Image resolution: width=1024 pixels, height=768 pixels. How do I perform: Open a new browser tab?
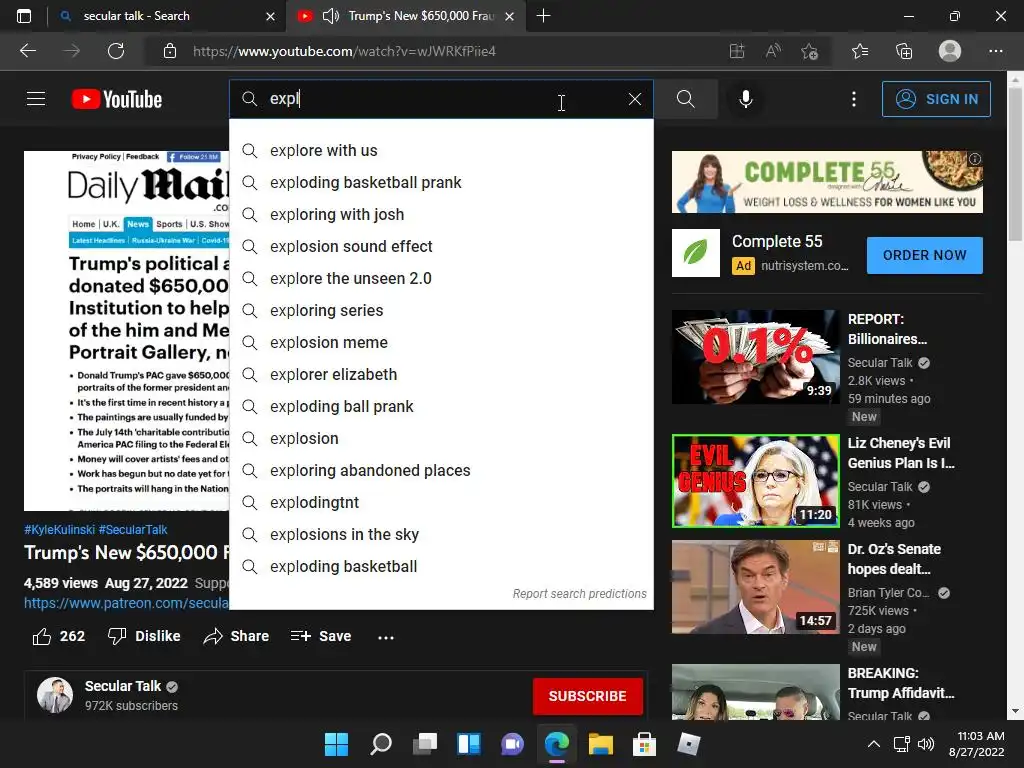543,16
